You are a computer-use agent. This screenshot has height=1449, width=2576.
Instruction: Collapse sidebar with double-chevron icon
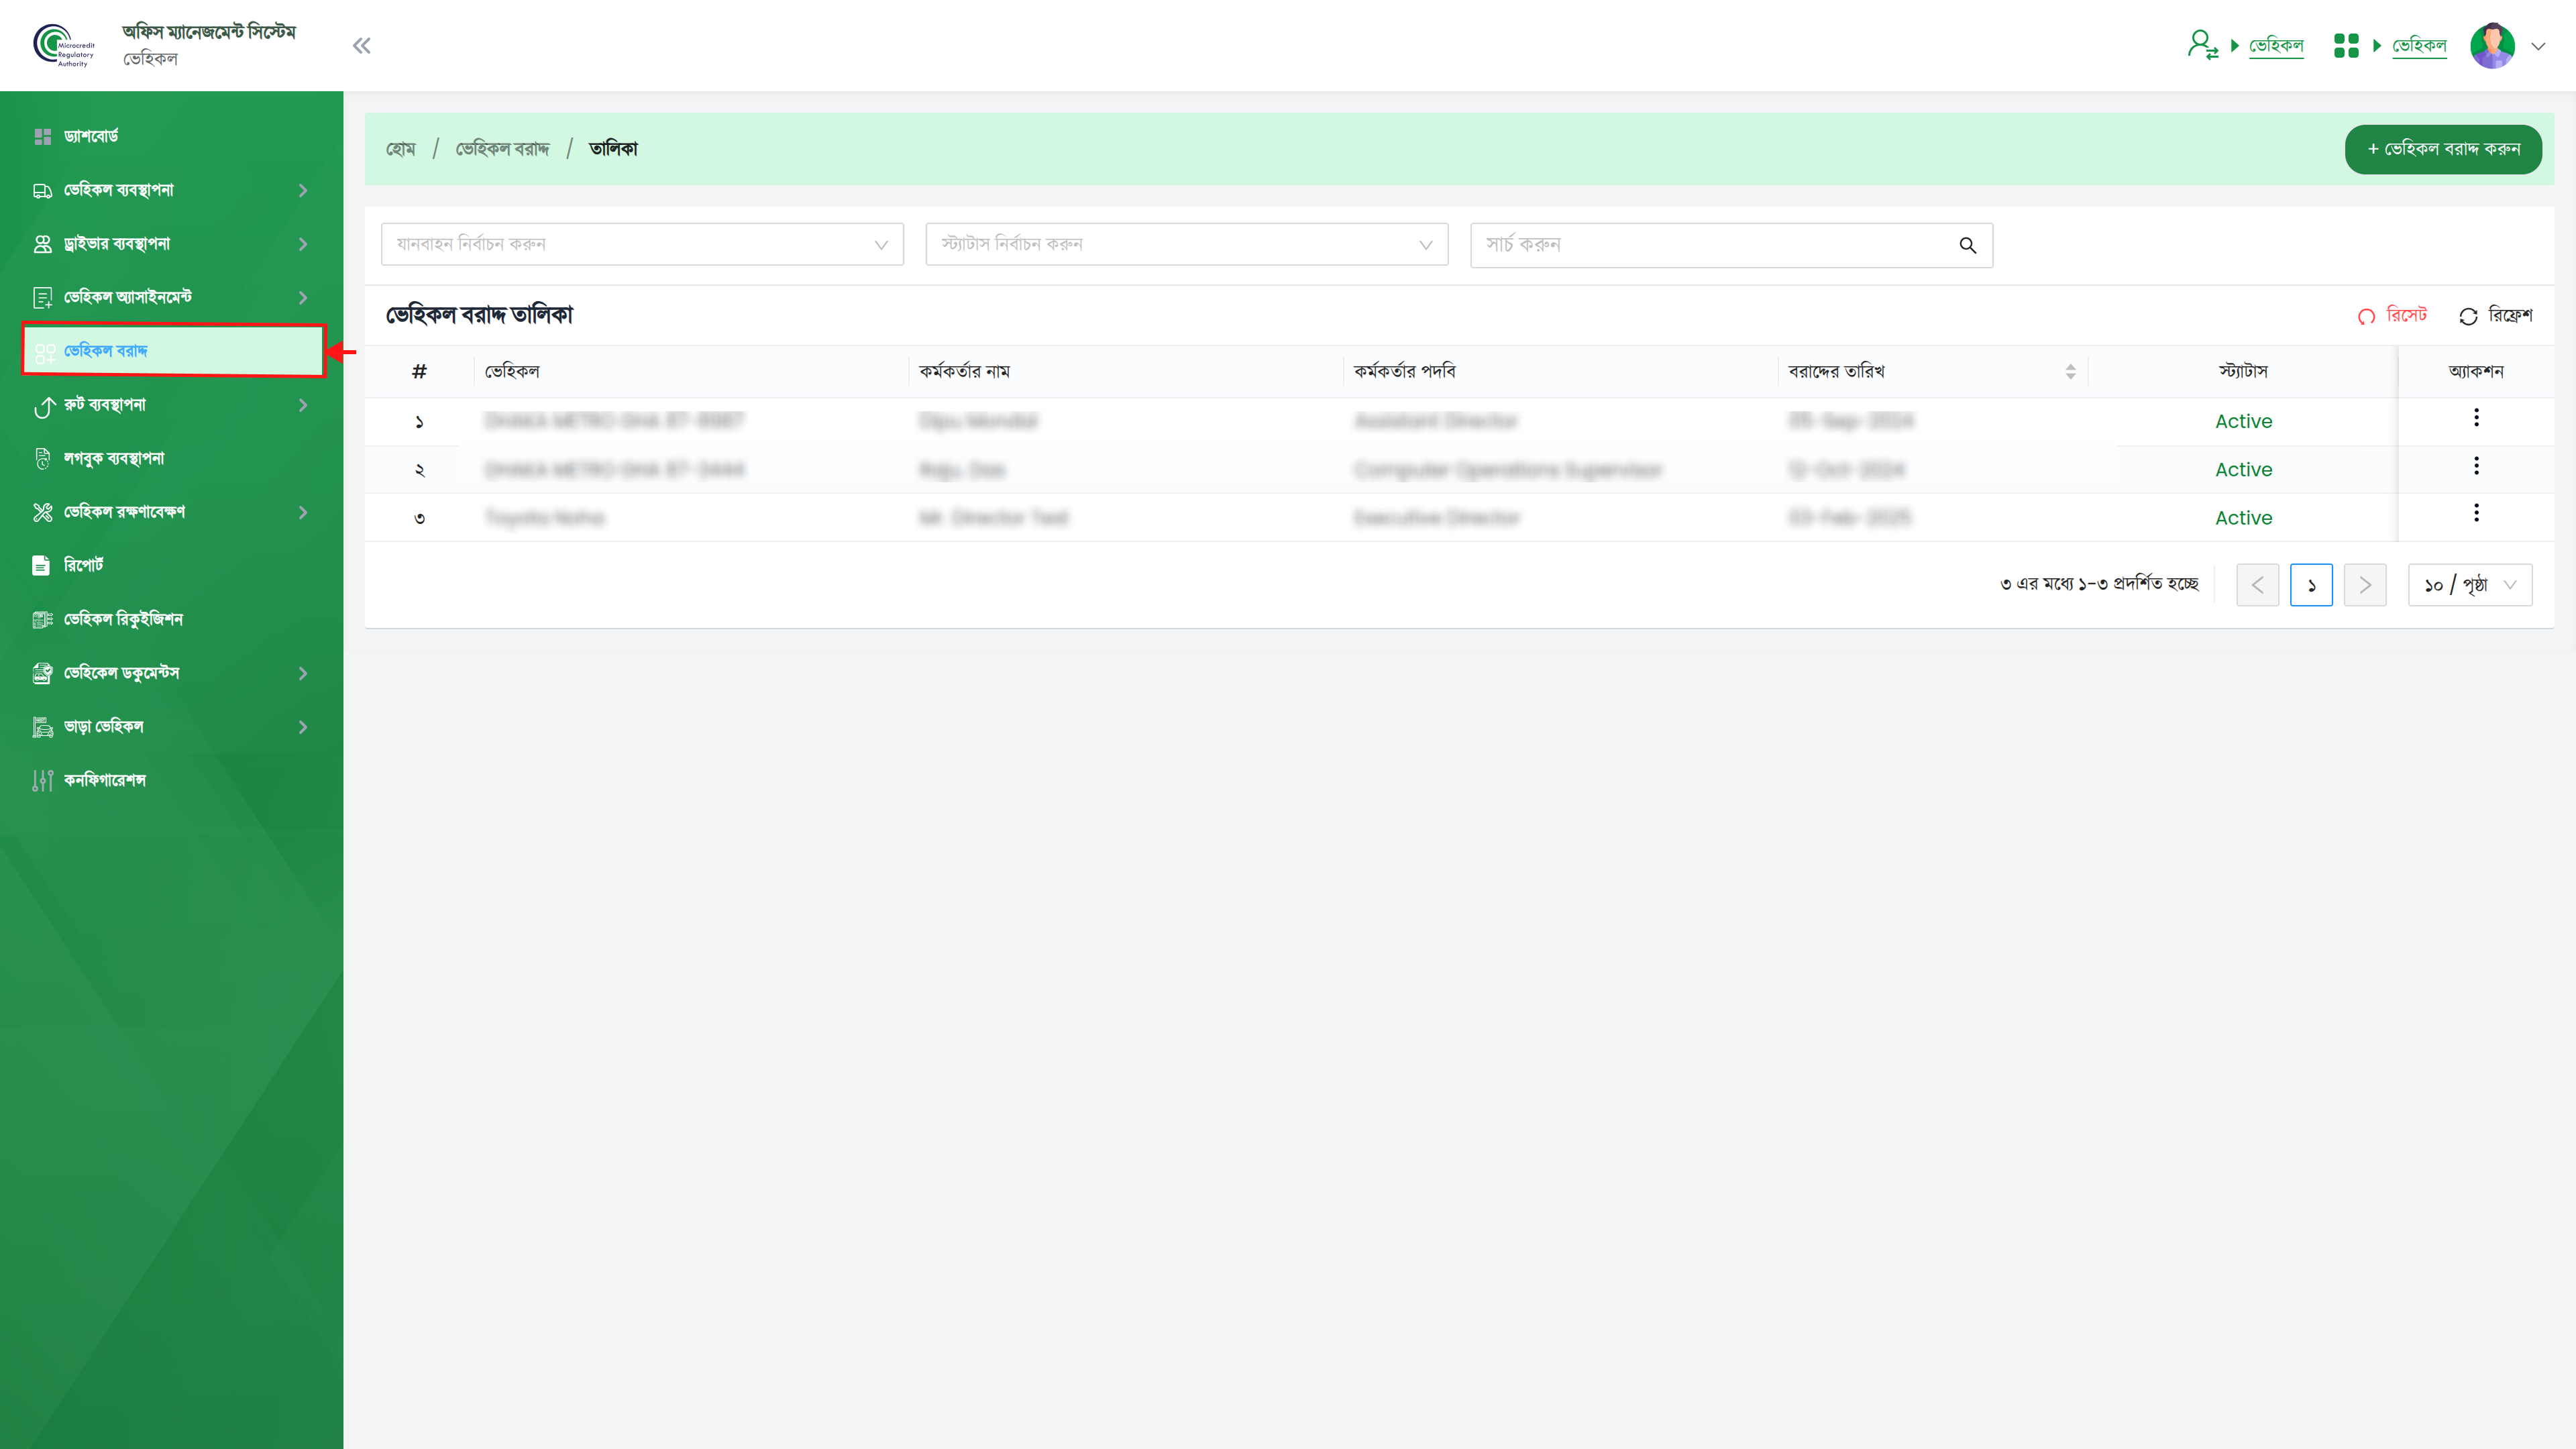point(362,46)
